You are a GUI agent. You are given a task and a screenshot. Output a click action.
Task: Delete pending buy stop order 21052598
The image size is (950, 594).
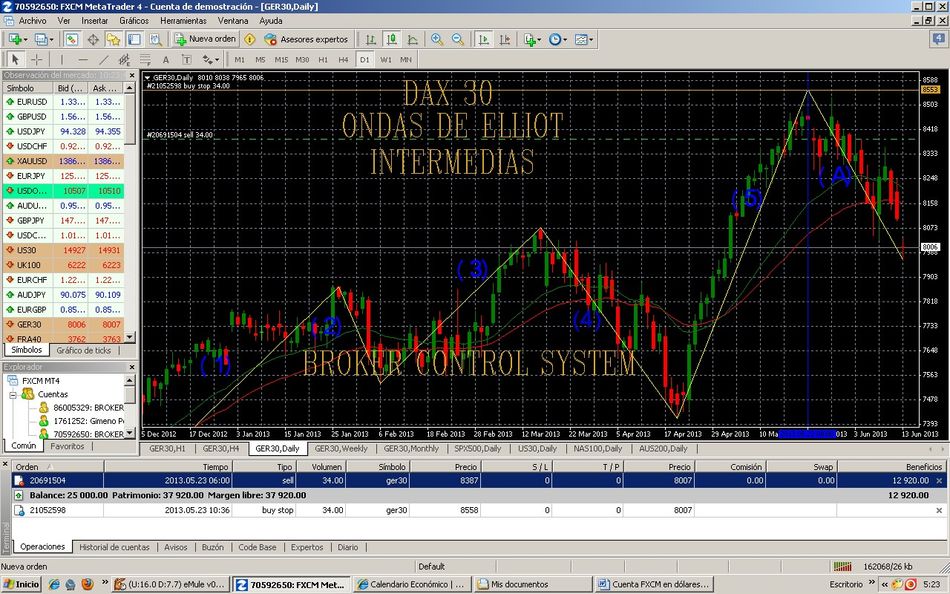[939, 510]
